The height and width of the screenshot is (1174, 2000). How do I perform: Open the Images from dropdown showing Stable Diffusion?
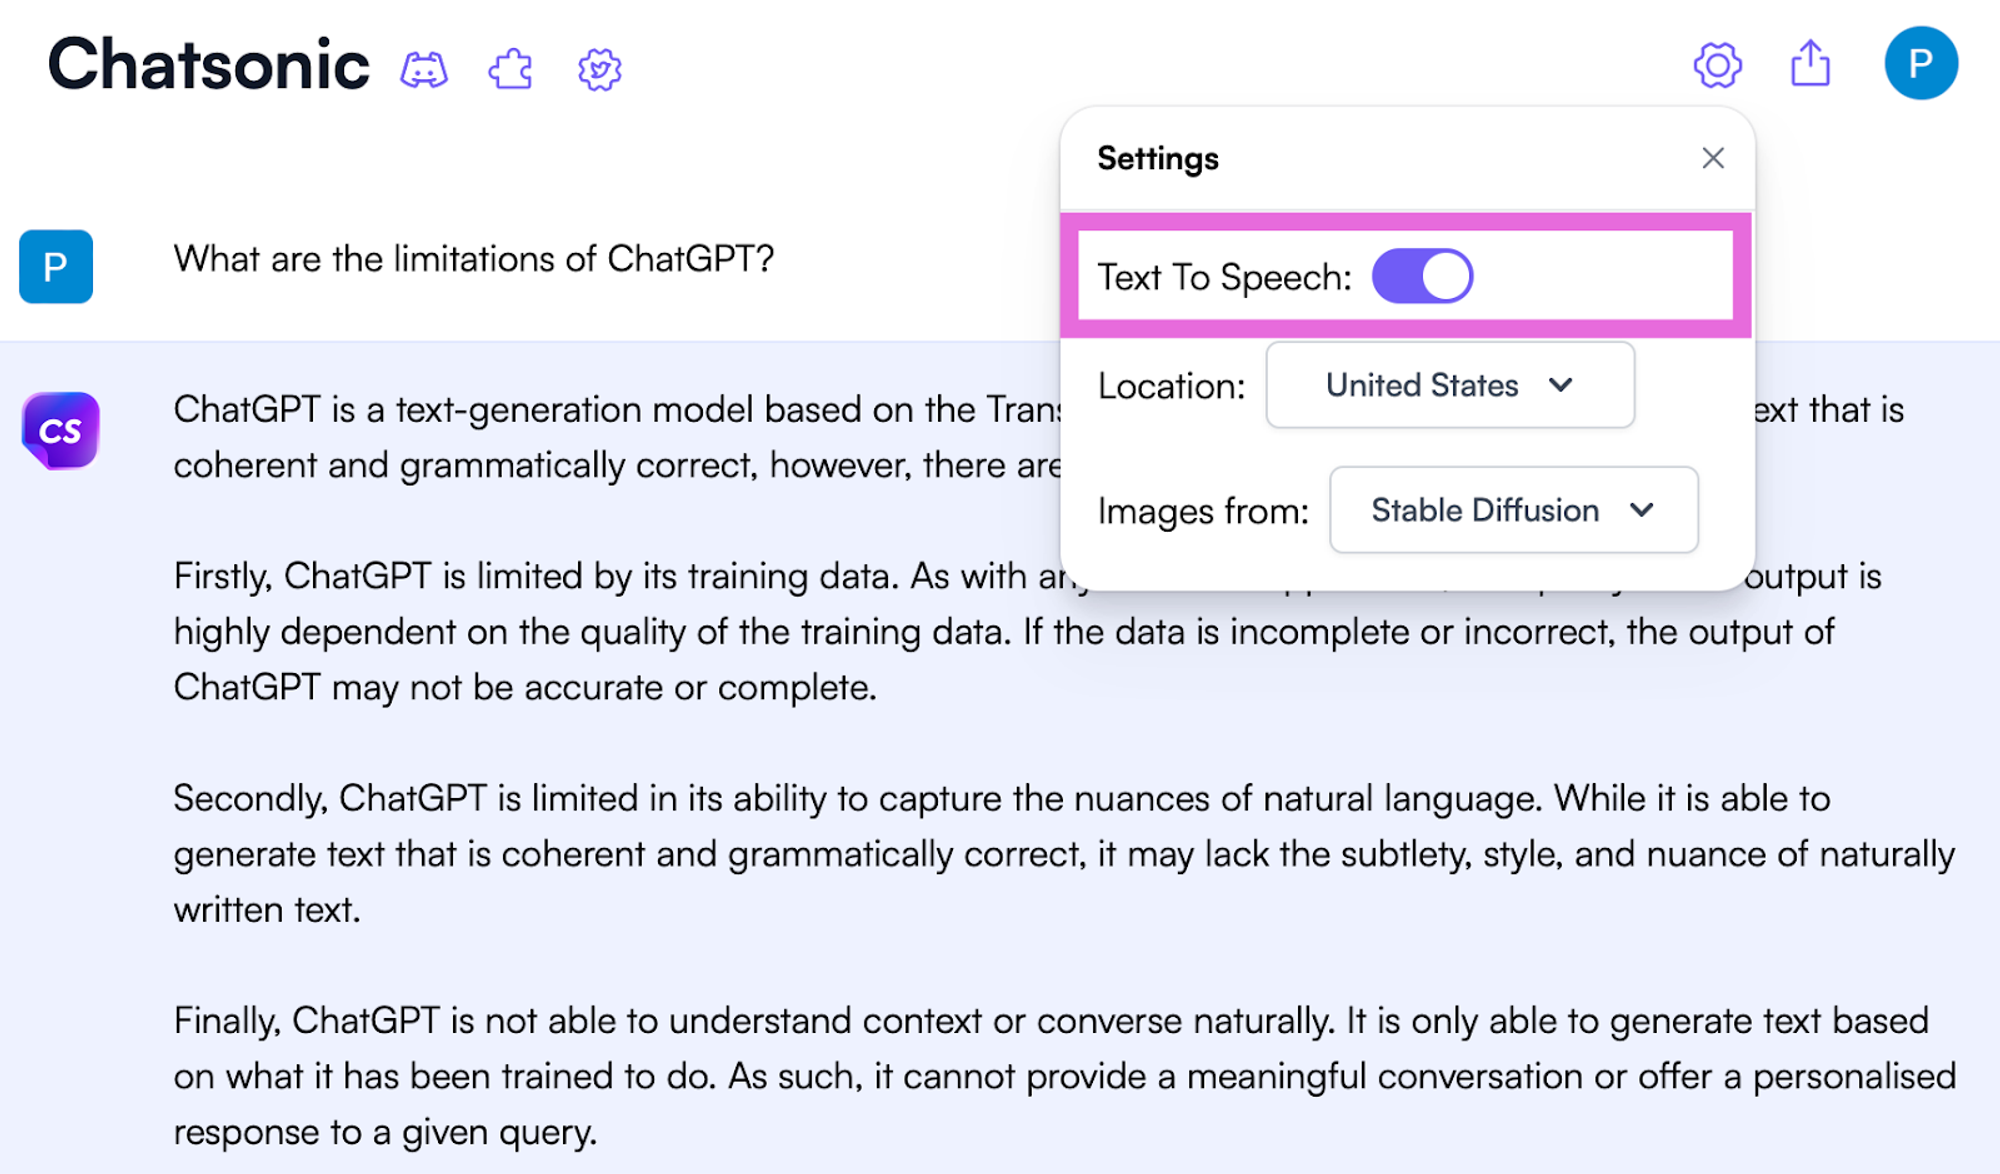point(1512,510)
